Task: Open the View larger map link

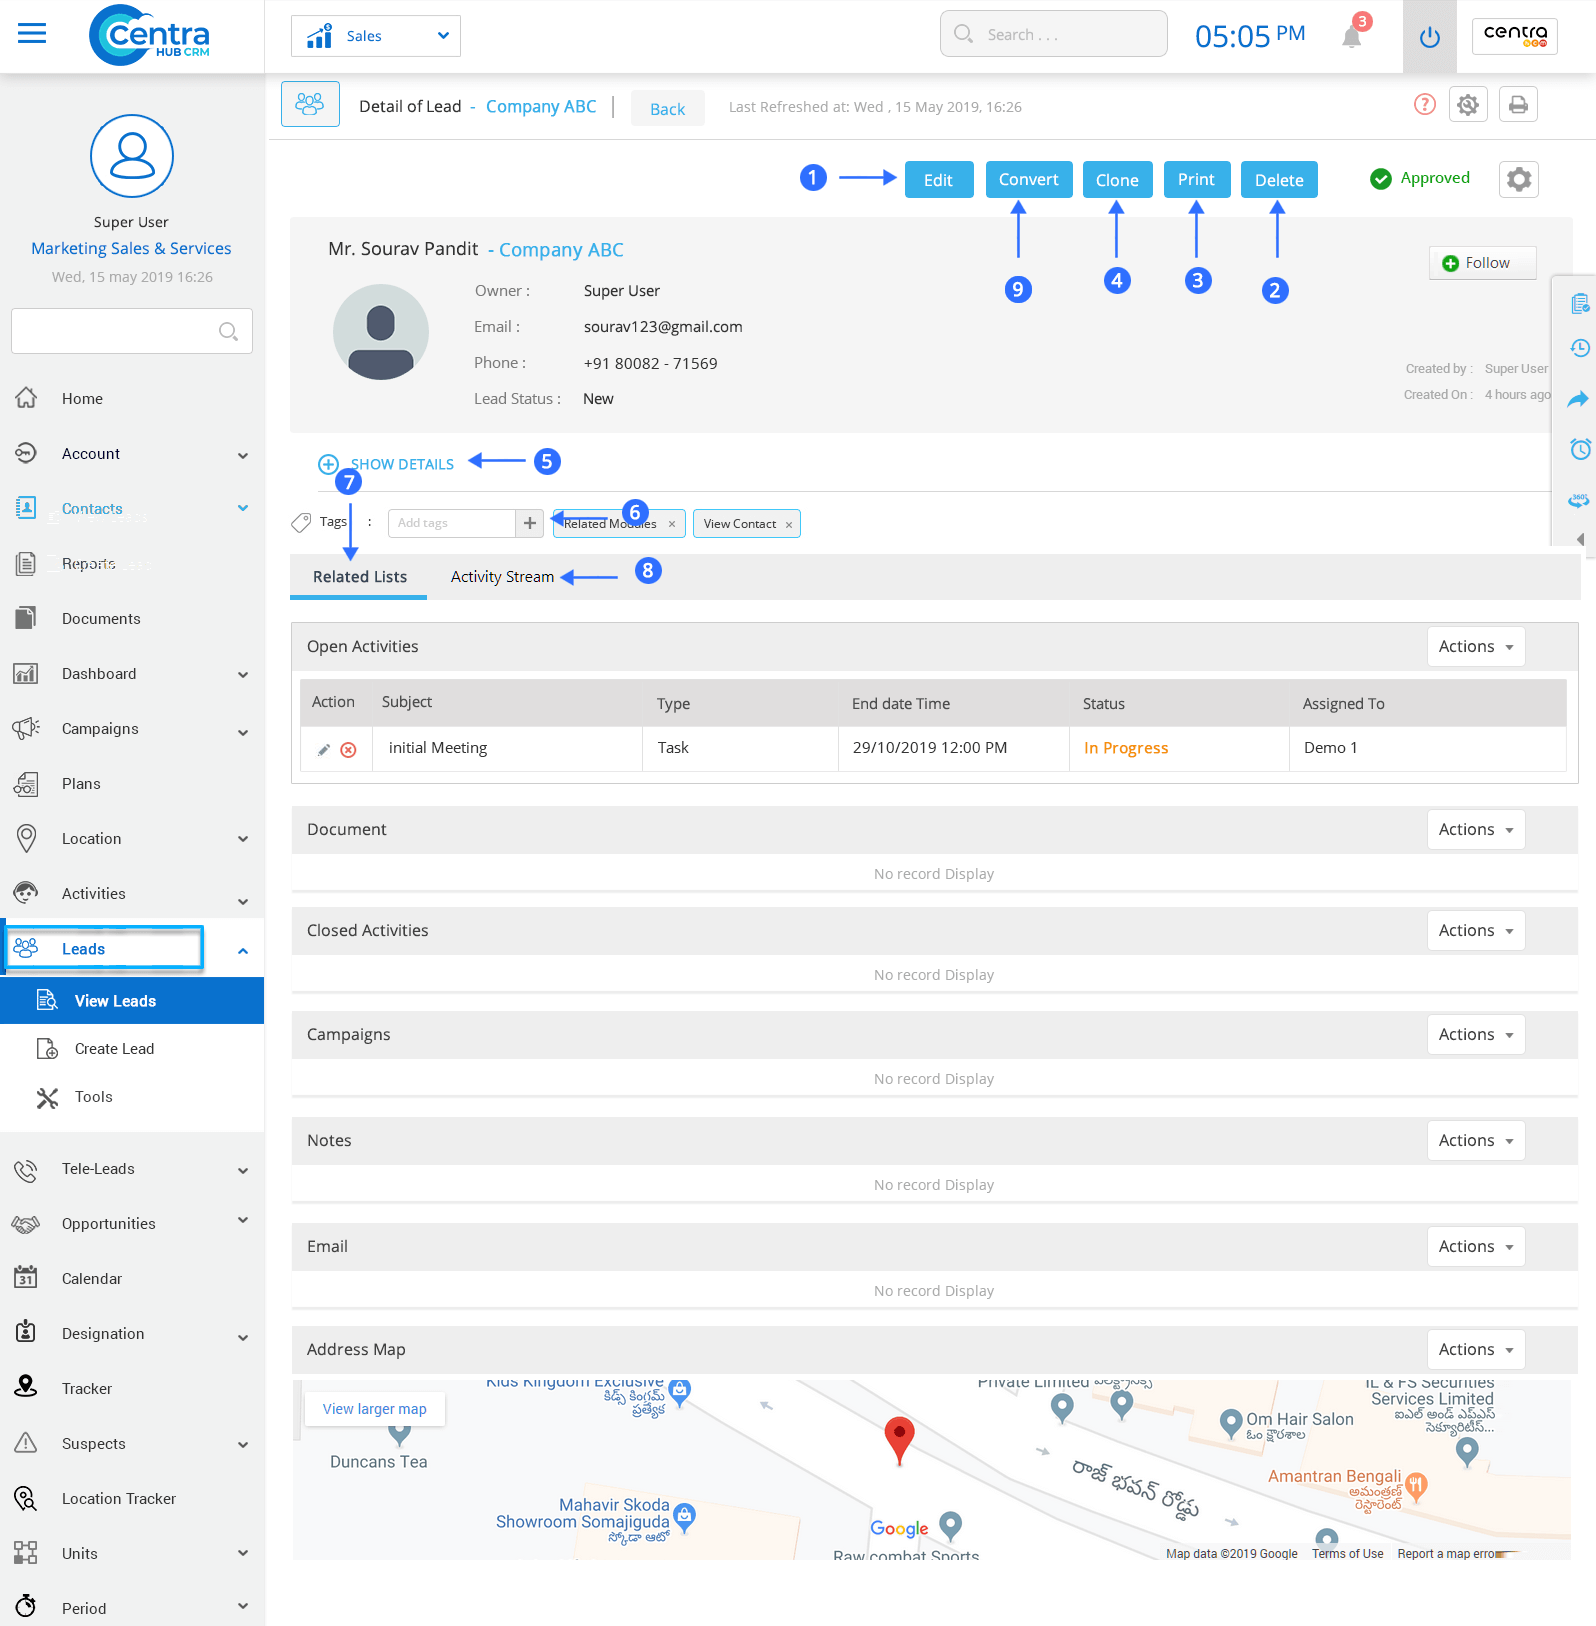Action: [x=374, y=1409]
